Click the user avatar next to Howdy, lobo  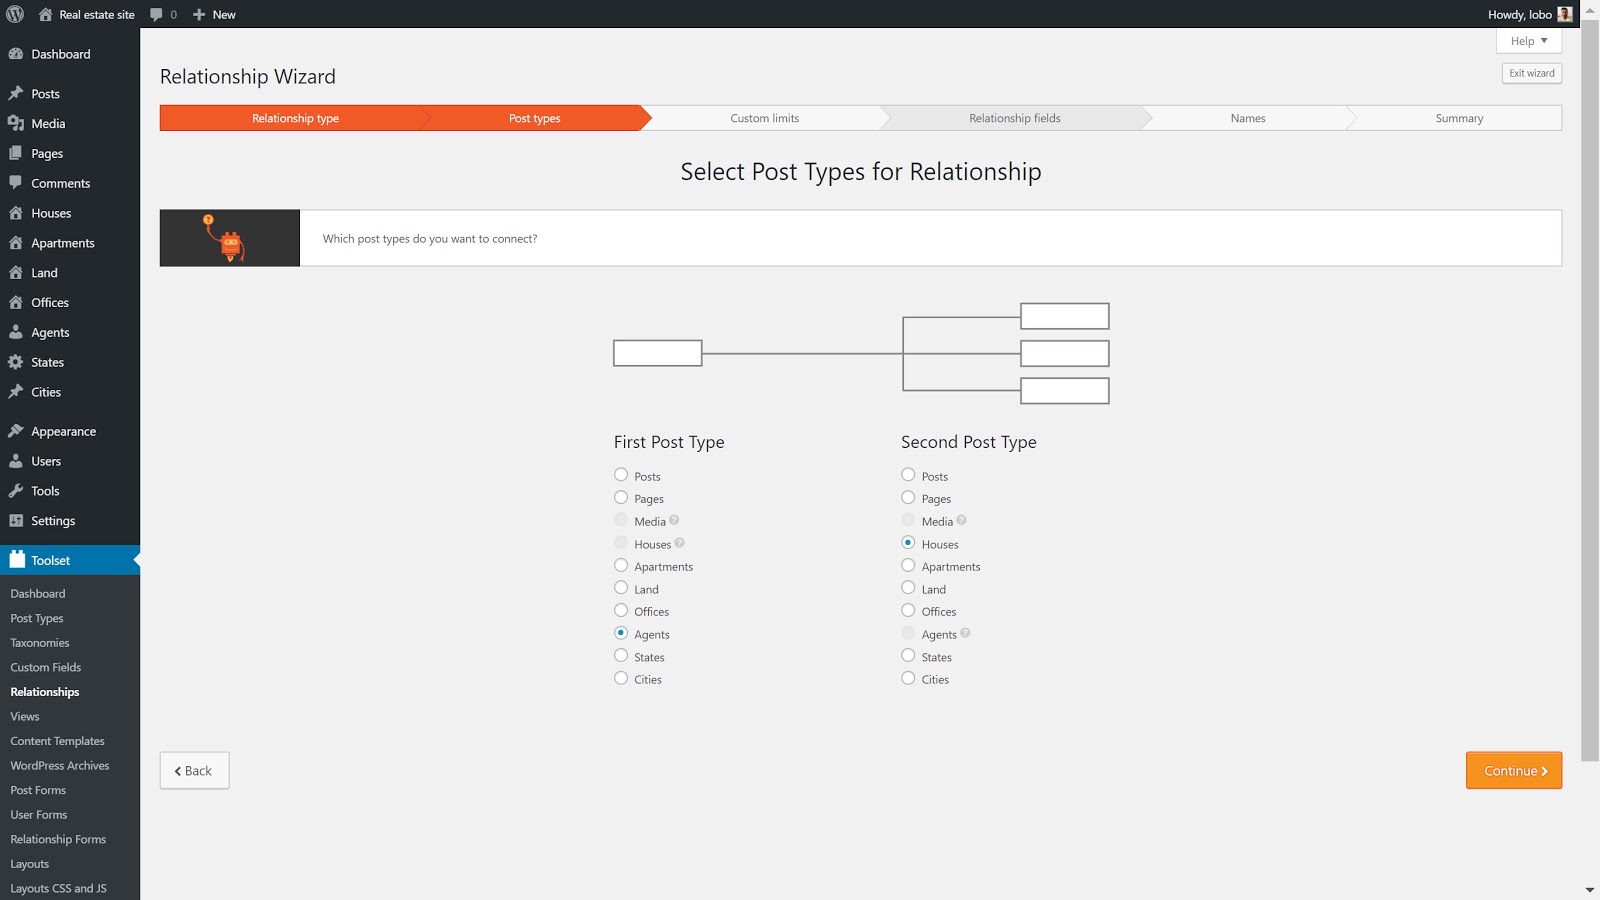[1565, 14]
